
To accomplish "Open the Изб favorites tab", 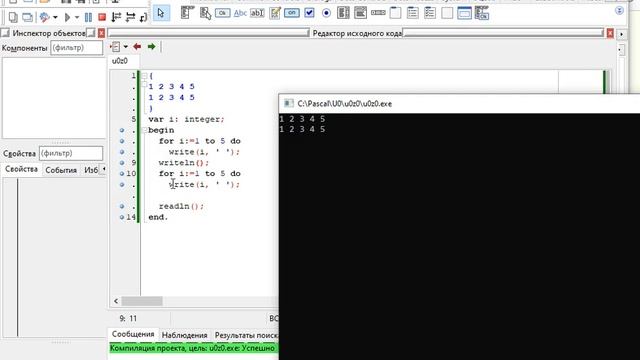I will click(91, 170).
